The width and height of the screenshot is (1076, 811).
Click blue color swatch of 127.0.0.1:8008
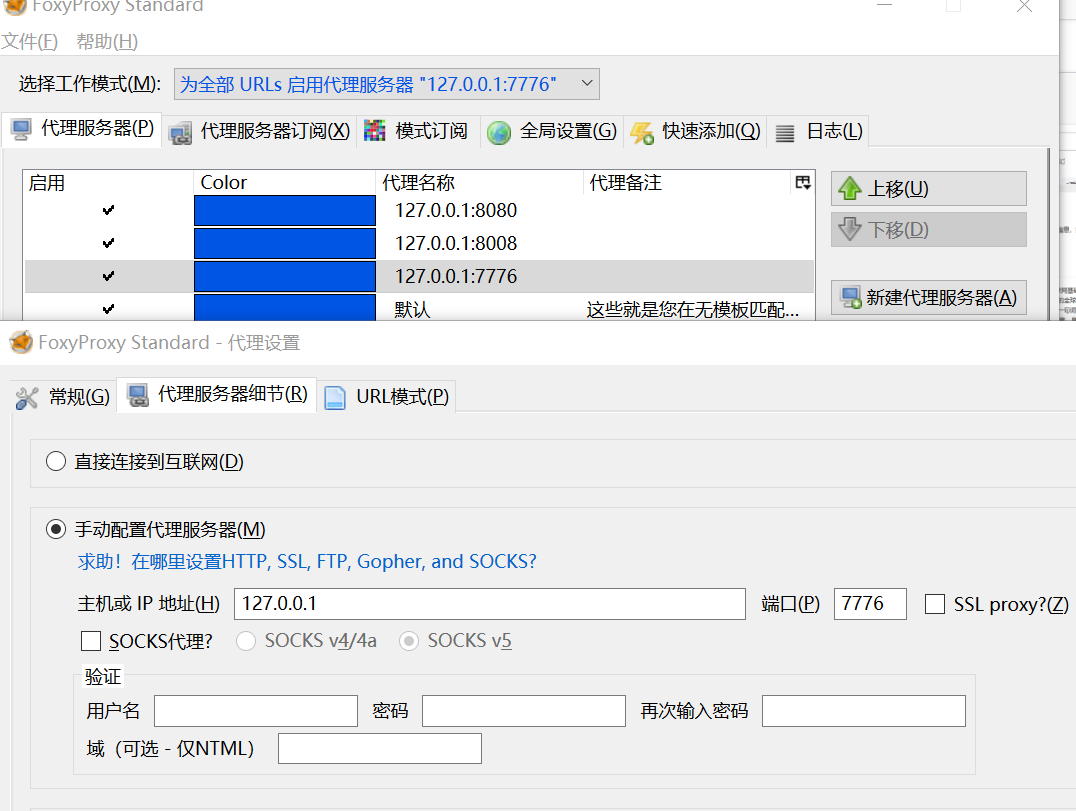tap(285, 244)
